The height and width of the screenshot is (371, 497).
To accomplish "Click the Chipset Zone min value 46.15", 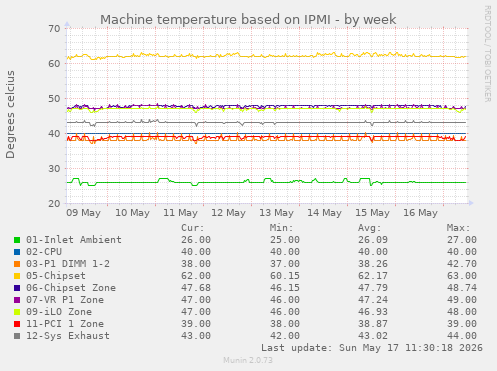I will coord(285,288).
